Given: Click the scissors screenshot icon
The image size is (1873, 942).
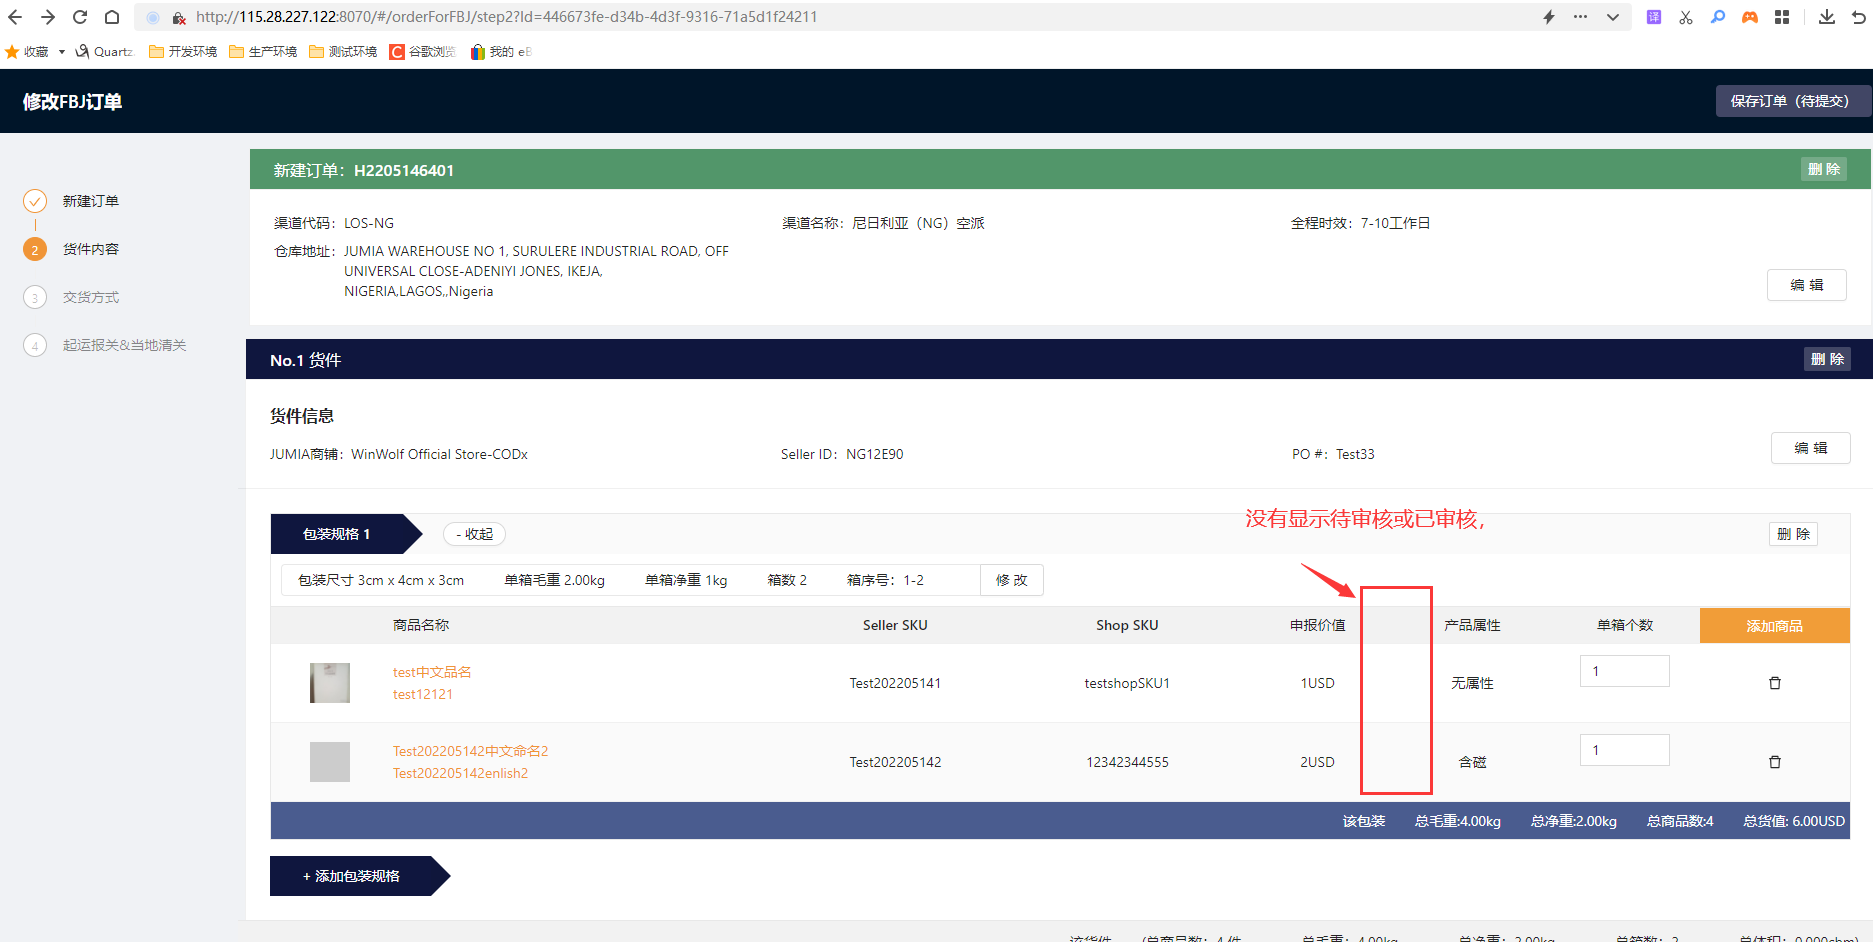Looking at the screenshot, I should (1686, 17).
